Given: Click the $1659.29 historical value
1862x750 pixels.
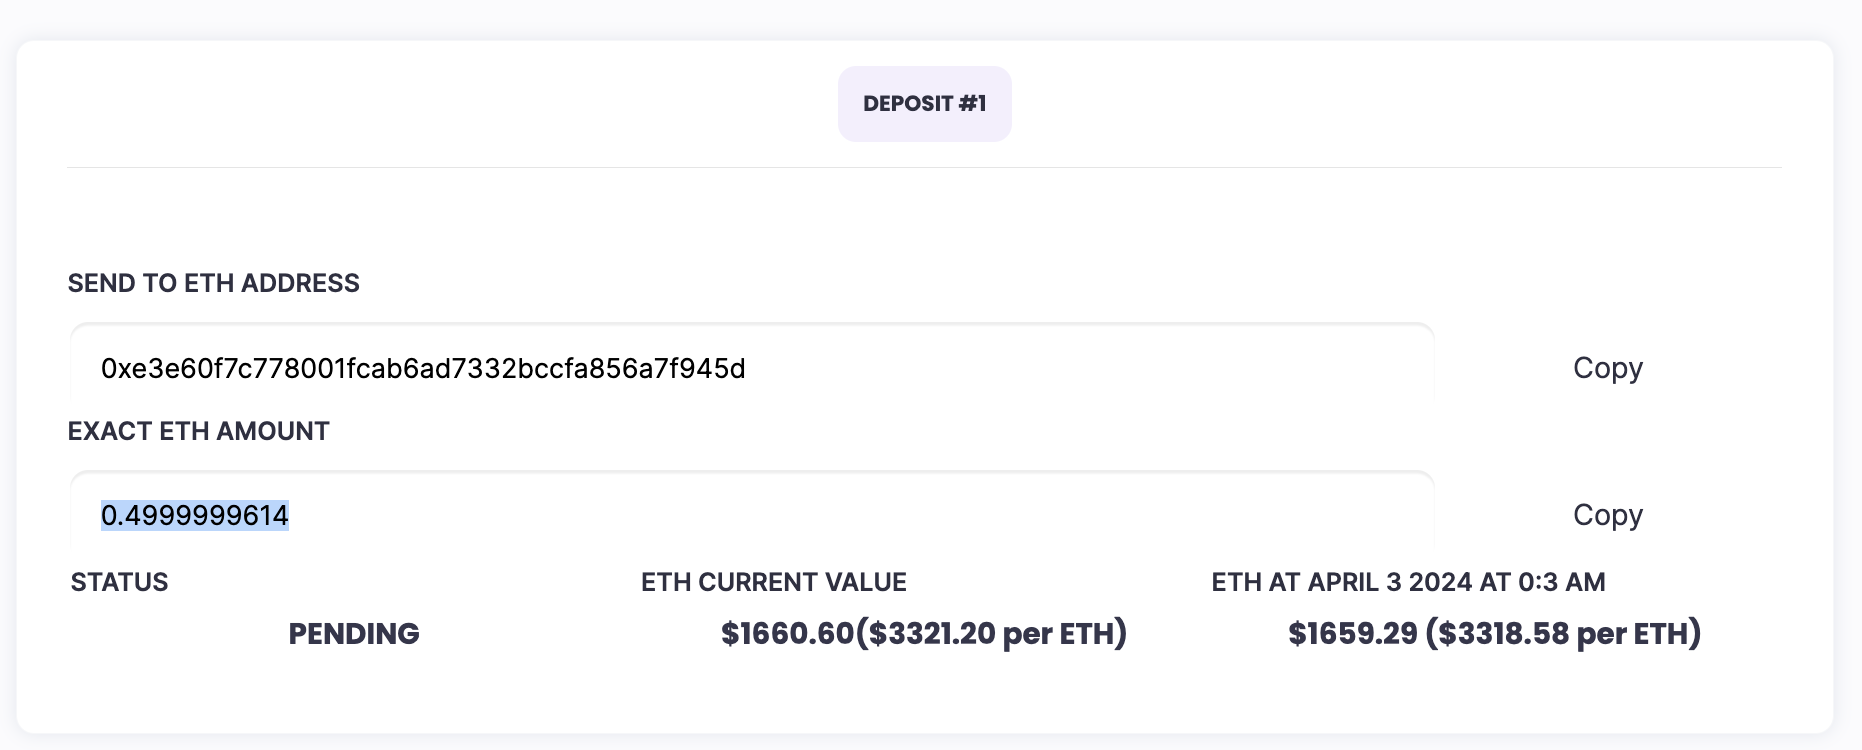Looking at the screenshot, I should pyautogui.click(x=1352, y=634).
